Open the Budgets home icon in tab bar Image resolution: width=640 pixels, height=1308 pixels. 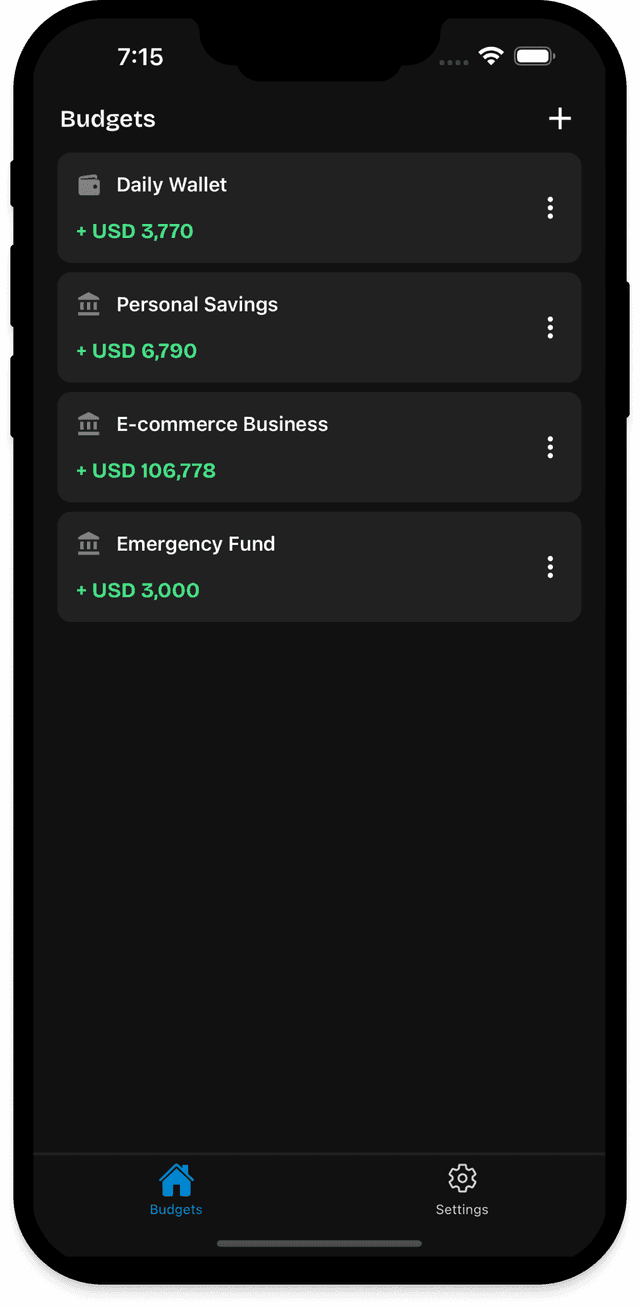(176, 1178)
